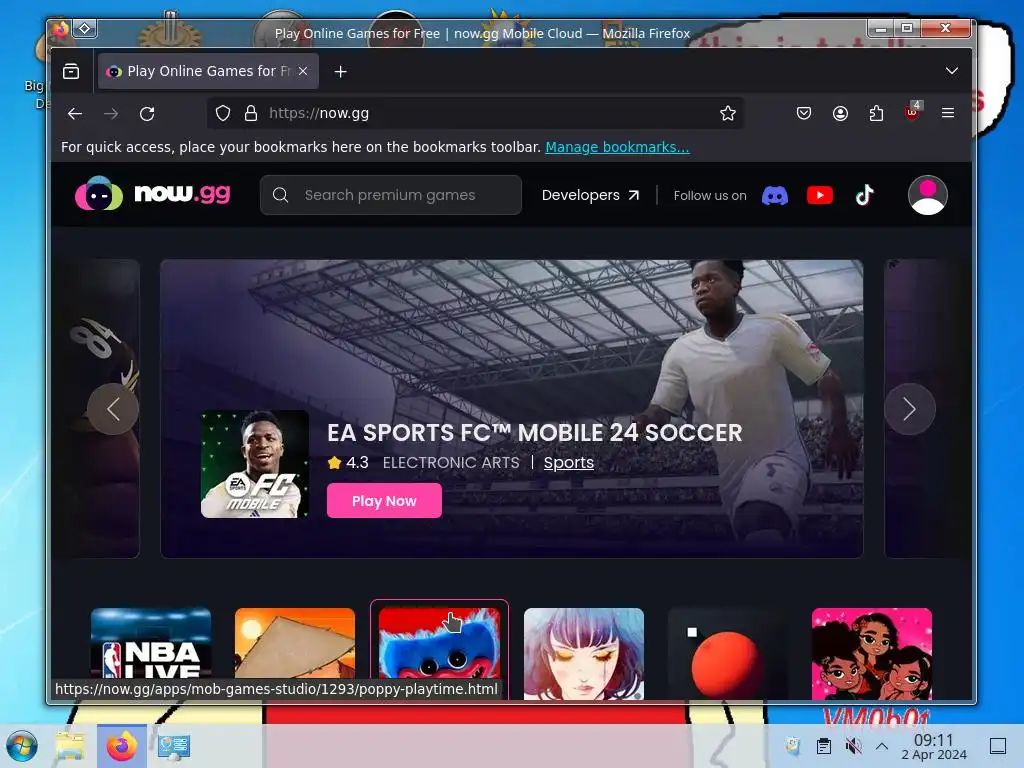This screenshot has height=768, width=1024.
Task: Click the EA Sports FC Mobile game icon
Action: [255, 464]
